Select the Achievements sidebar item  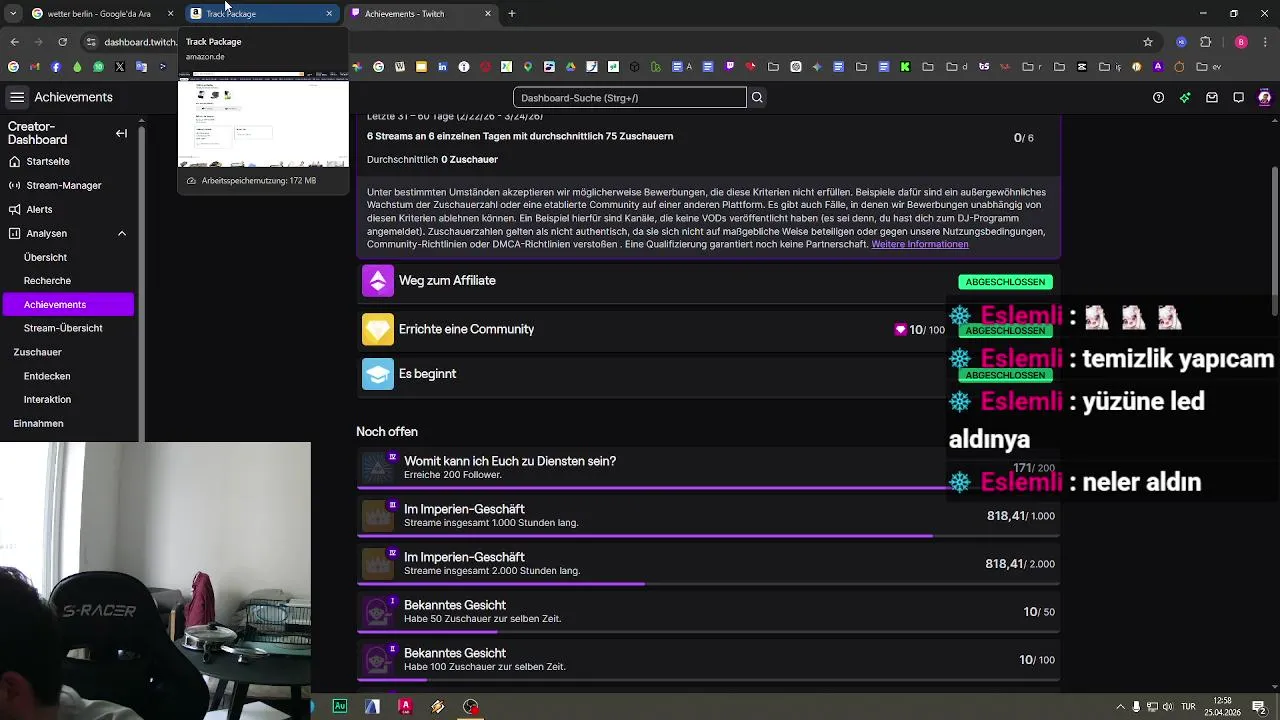point(68,304)
